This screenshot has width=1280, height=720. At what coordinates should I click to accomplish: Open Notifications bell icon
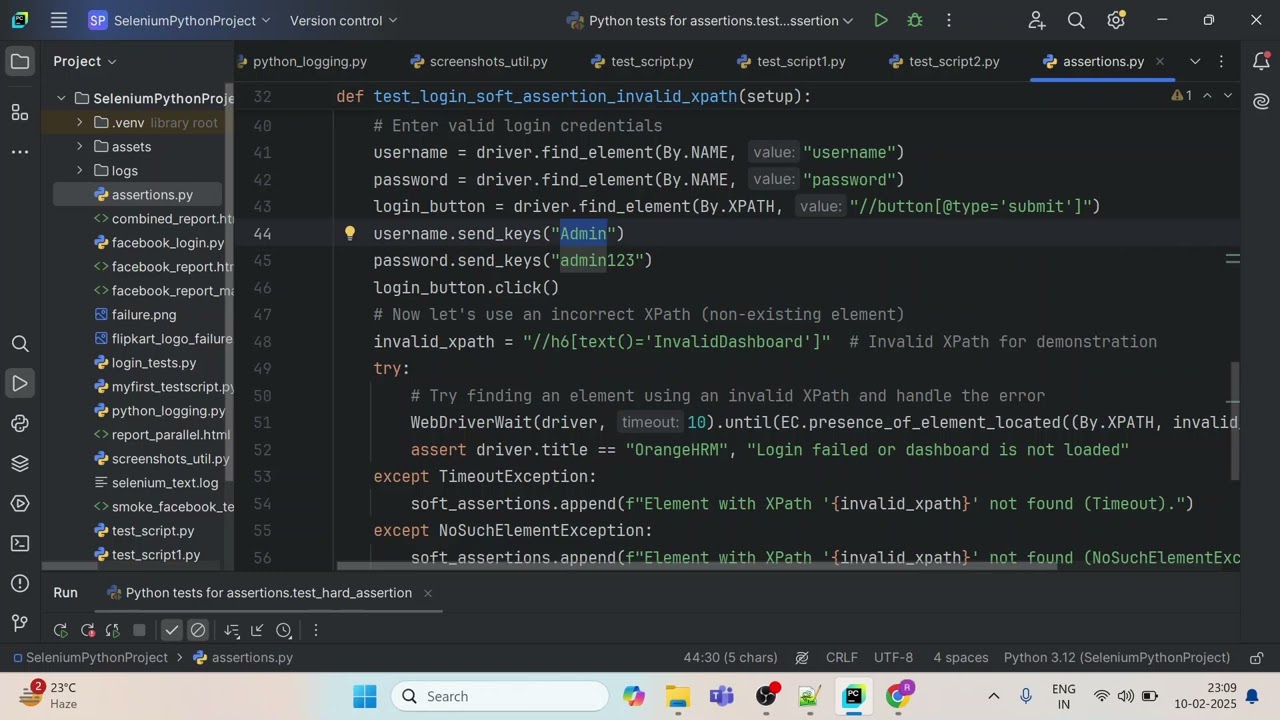pos(1261,62)
